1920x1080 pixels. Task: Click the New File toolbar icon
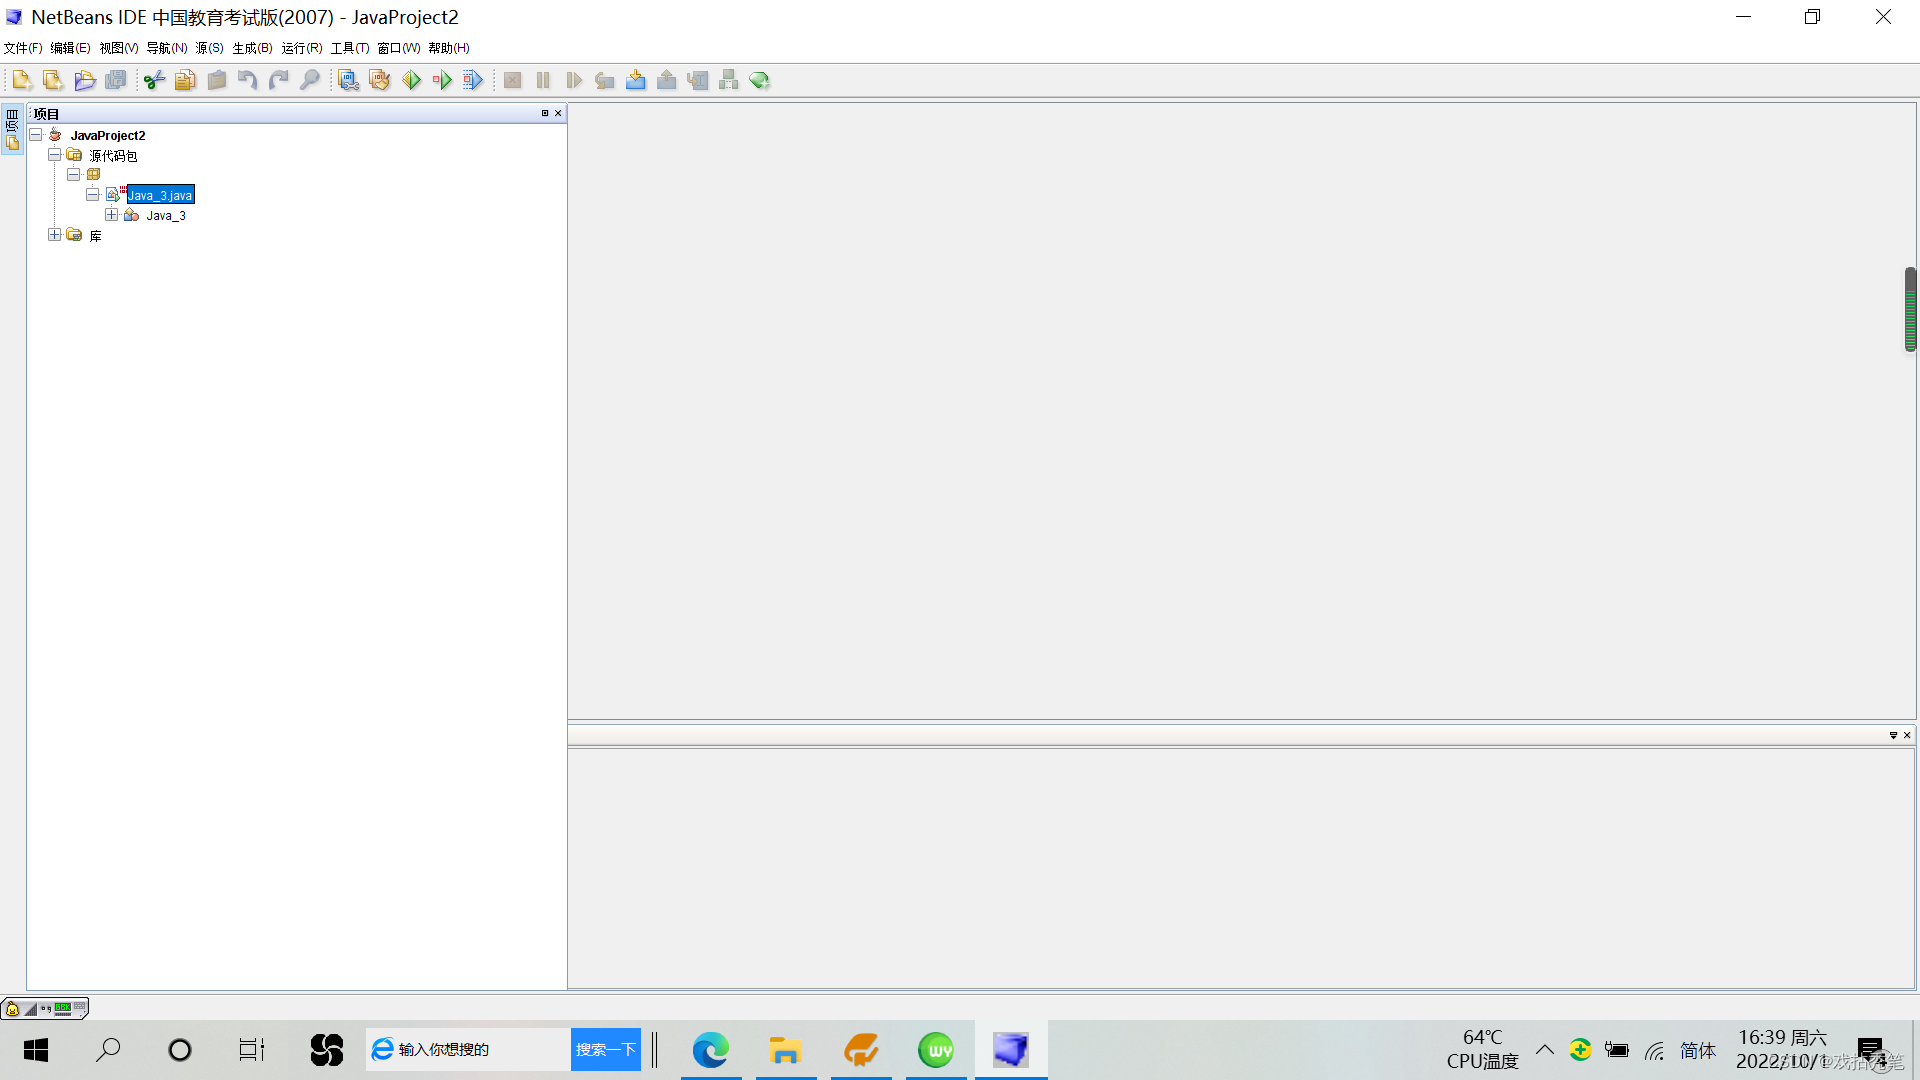coord(21,80)
